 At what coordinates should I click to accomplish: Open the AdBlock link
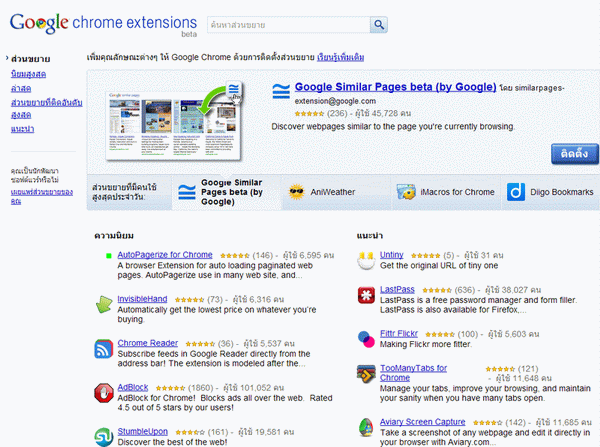(x=133, y=387)
